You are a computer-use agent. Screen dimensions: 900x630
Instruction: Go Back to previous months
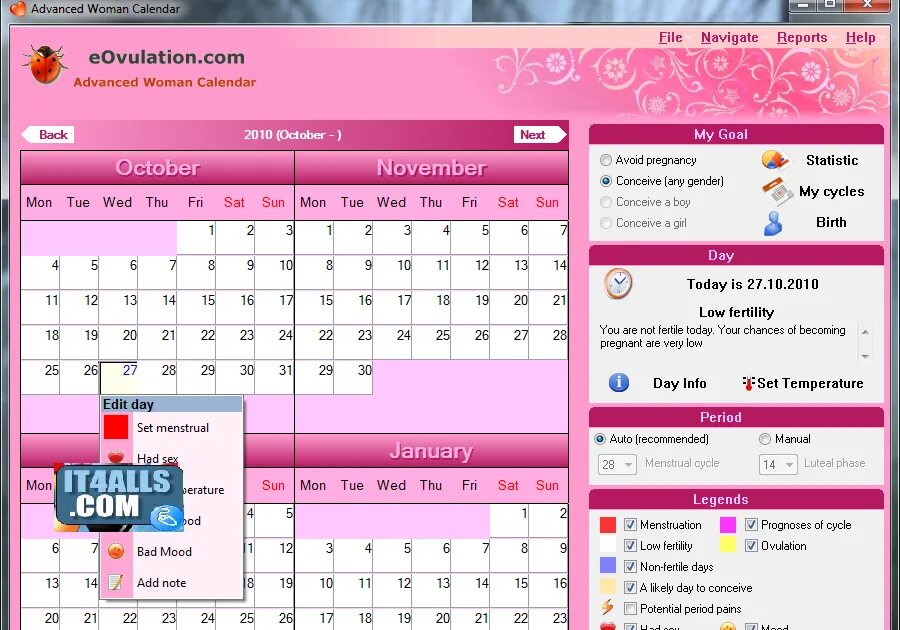point(48,135)
